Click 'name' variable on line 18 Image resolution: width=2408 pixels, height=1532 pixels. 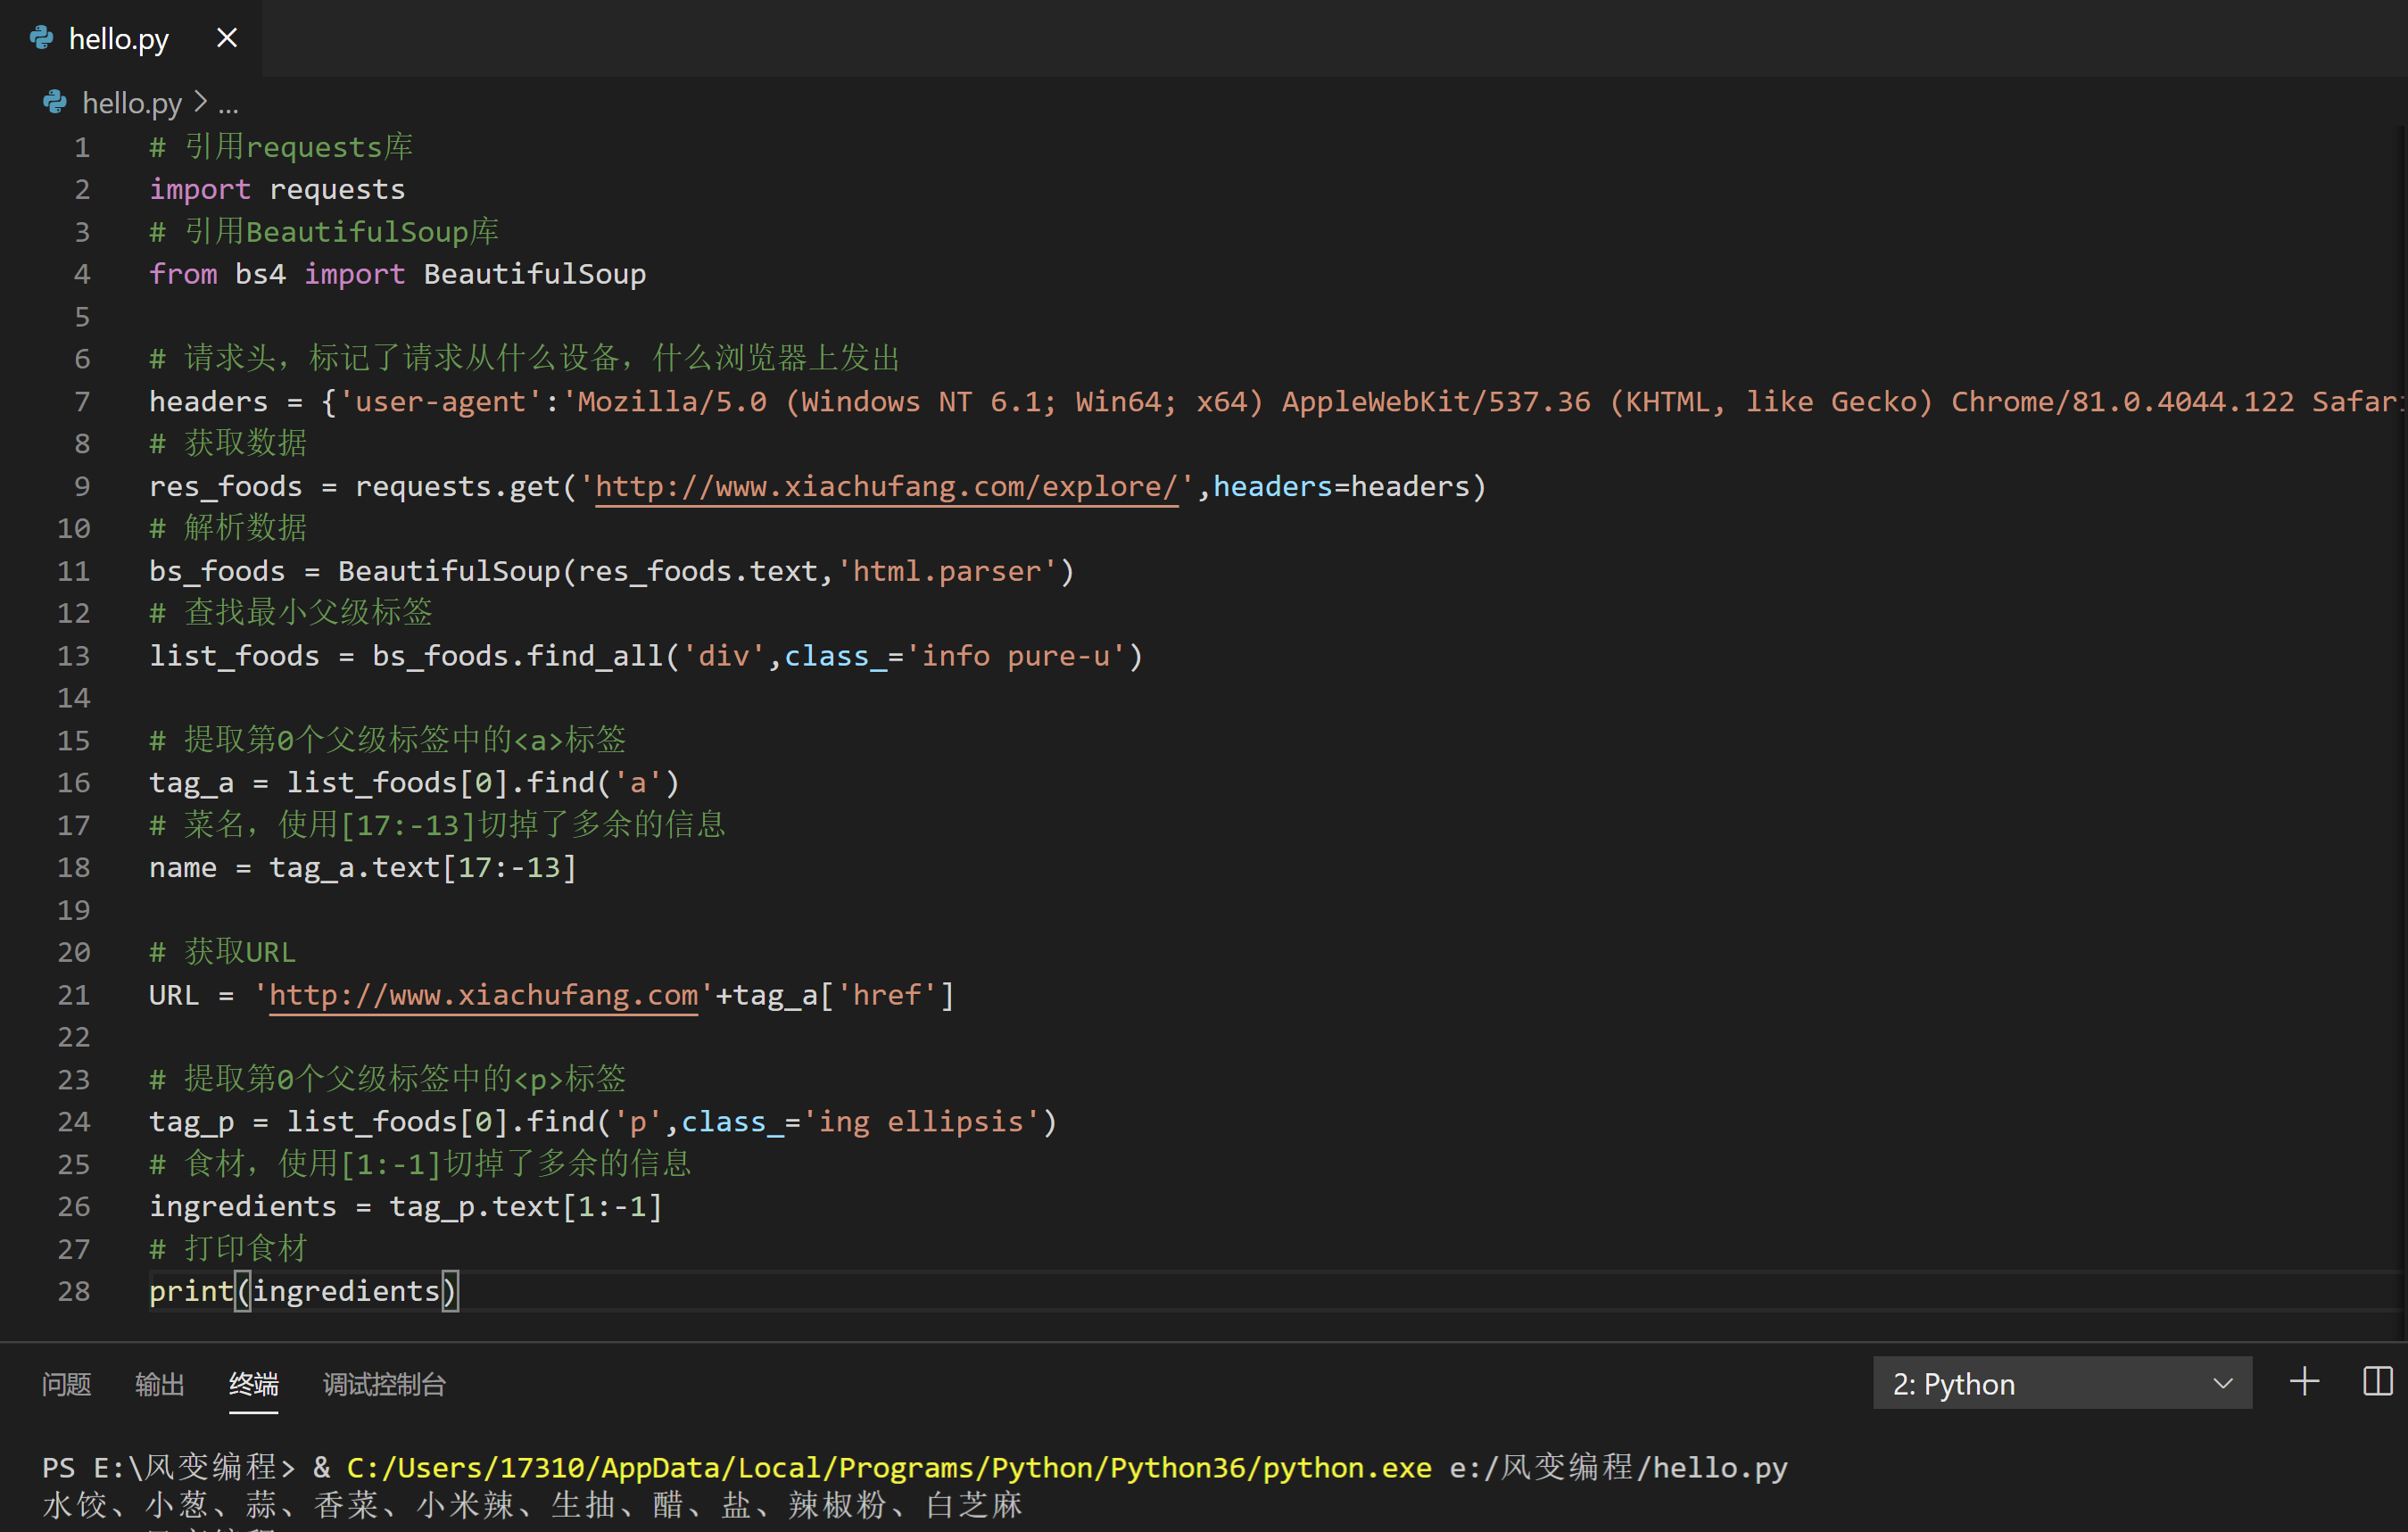coord(183,867)
